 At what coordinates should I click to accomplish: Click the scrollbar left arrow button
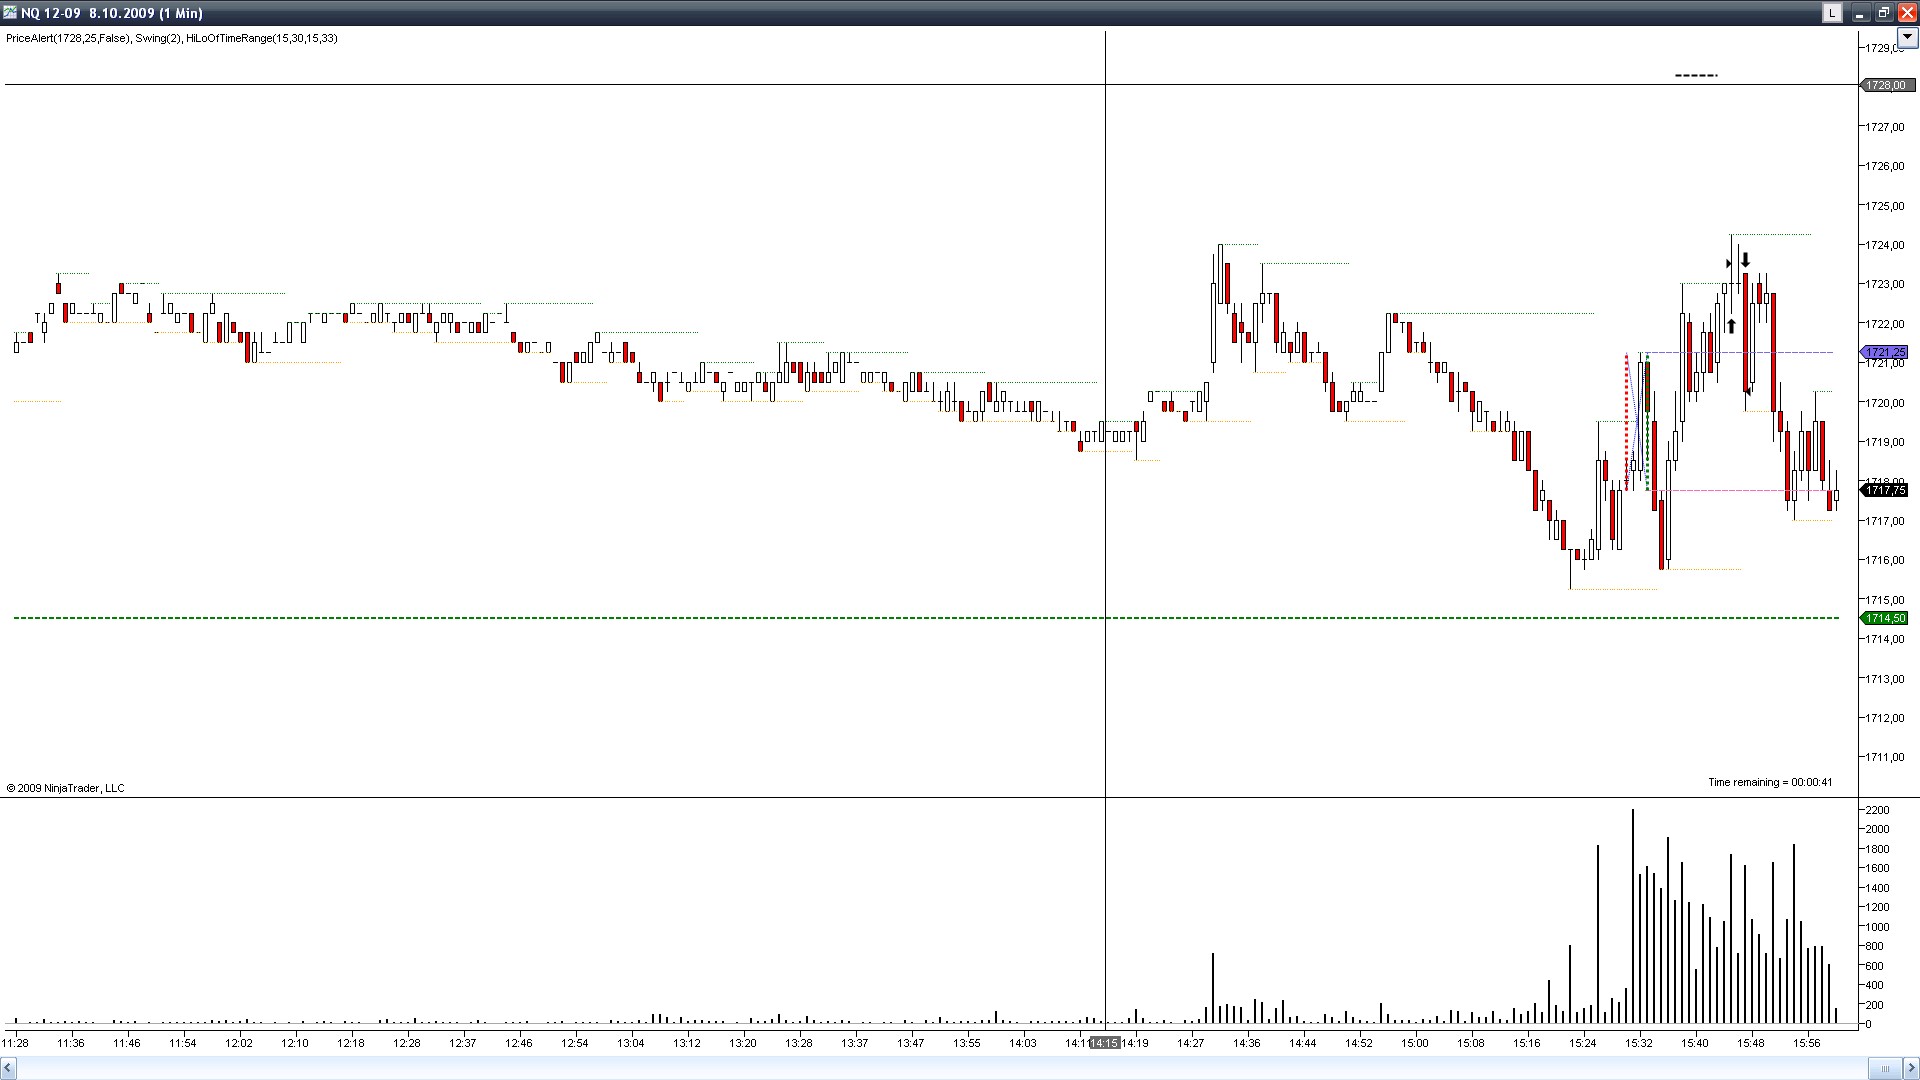coord(8,1068)
